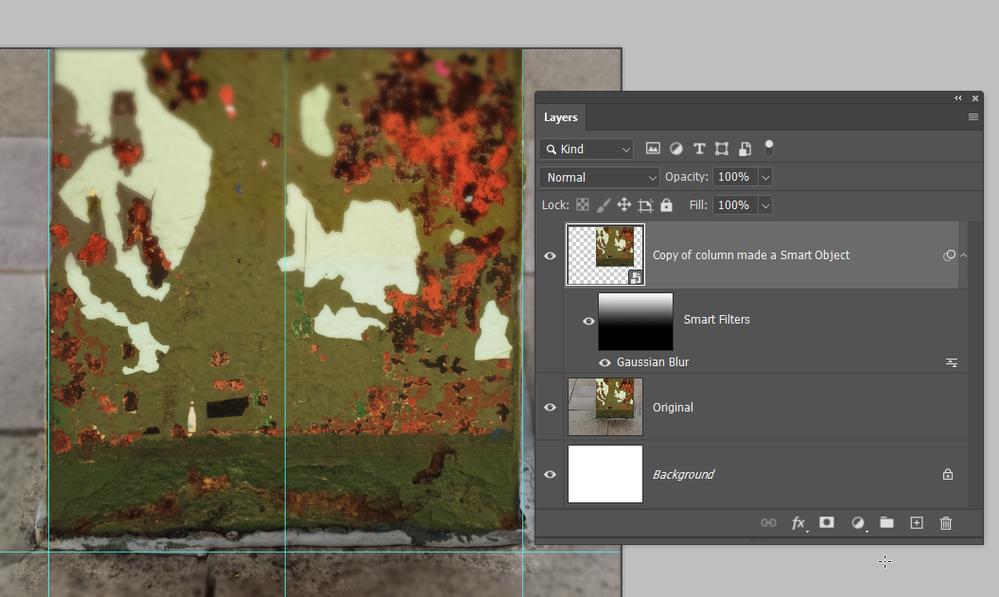Toggle Gaussian Blur filter visibility
This screenshot has height=597, width=999.
605,363
